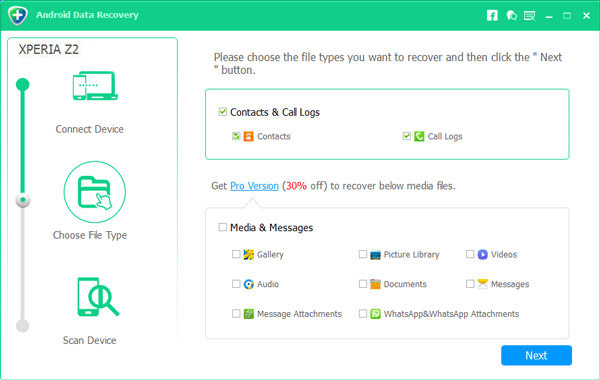Select the Choose File Type circle icon

(95, 192)
